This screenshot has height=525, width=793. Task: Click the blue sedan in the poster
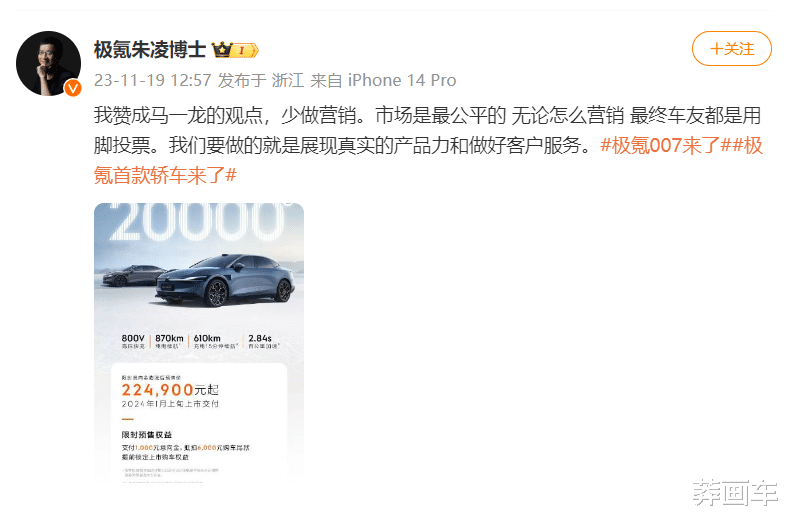pos(225,281)
